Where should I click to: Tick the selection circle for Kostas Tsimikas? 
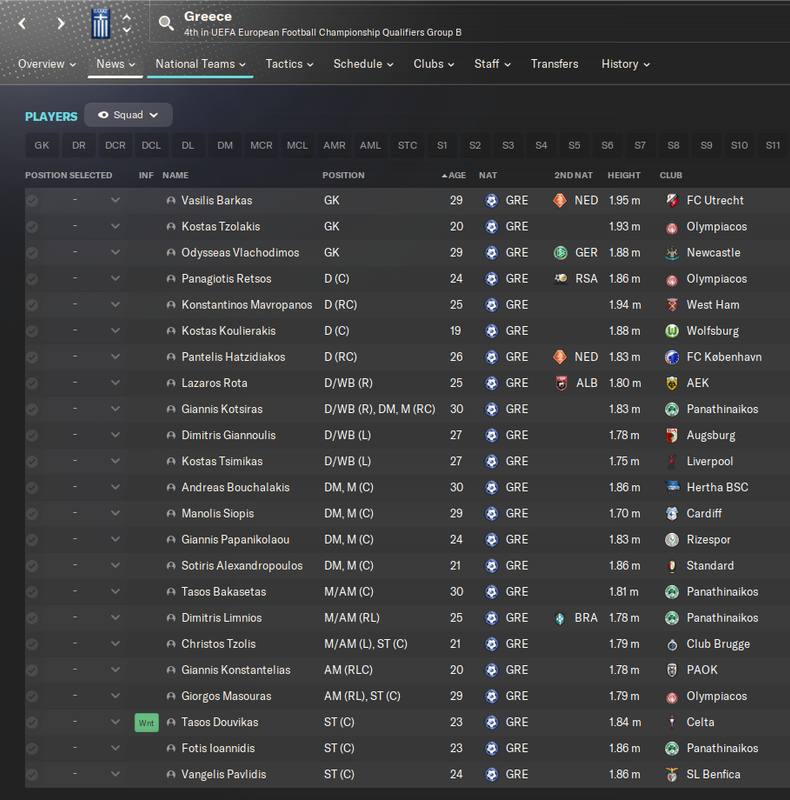click(x=32, y=461)
